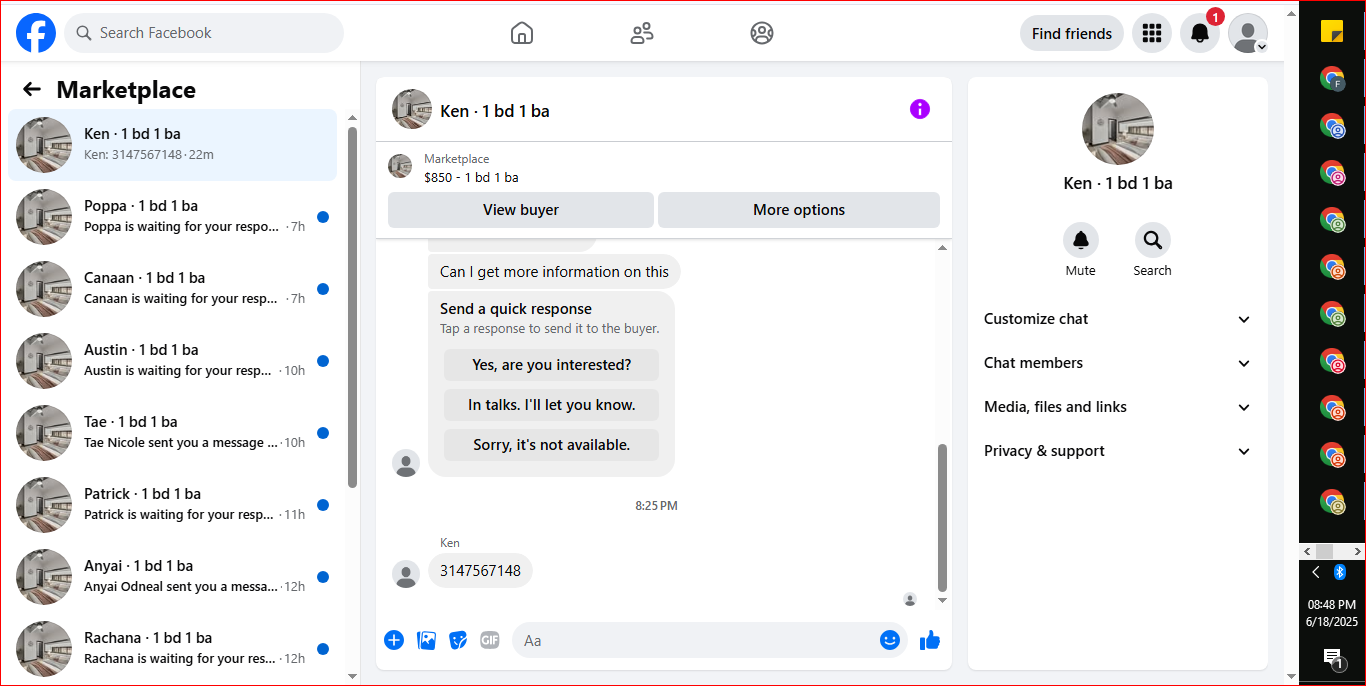Open Canaan 1 bd 1 ba conversation
The image size is (1366, 686).
tap(173, 289)
